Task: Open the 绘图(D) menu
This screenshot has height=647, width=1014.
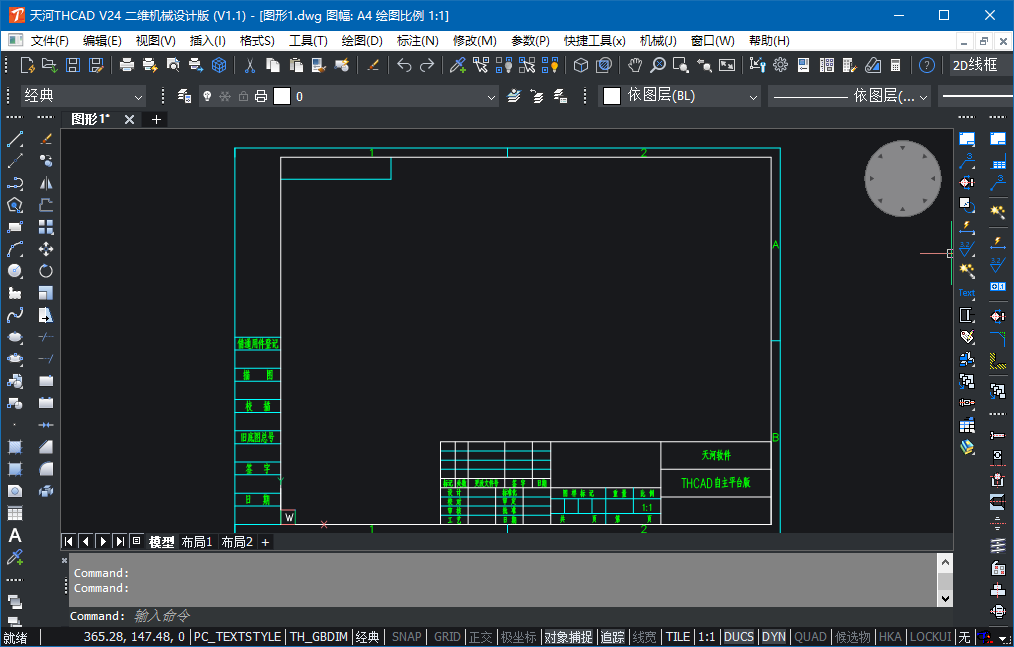Action: [361, 41]
